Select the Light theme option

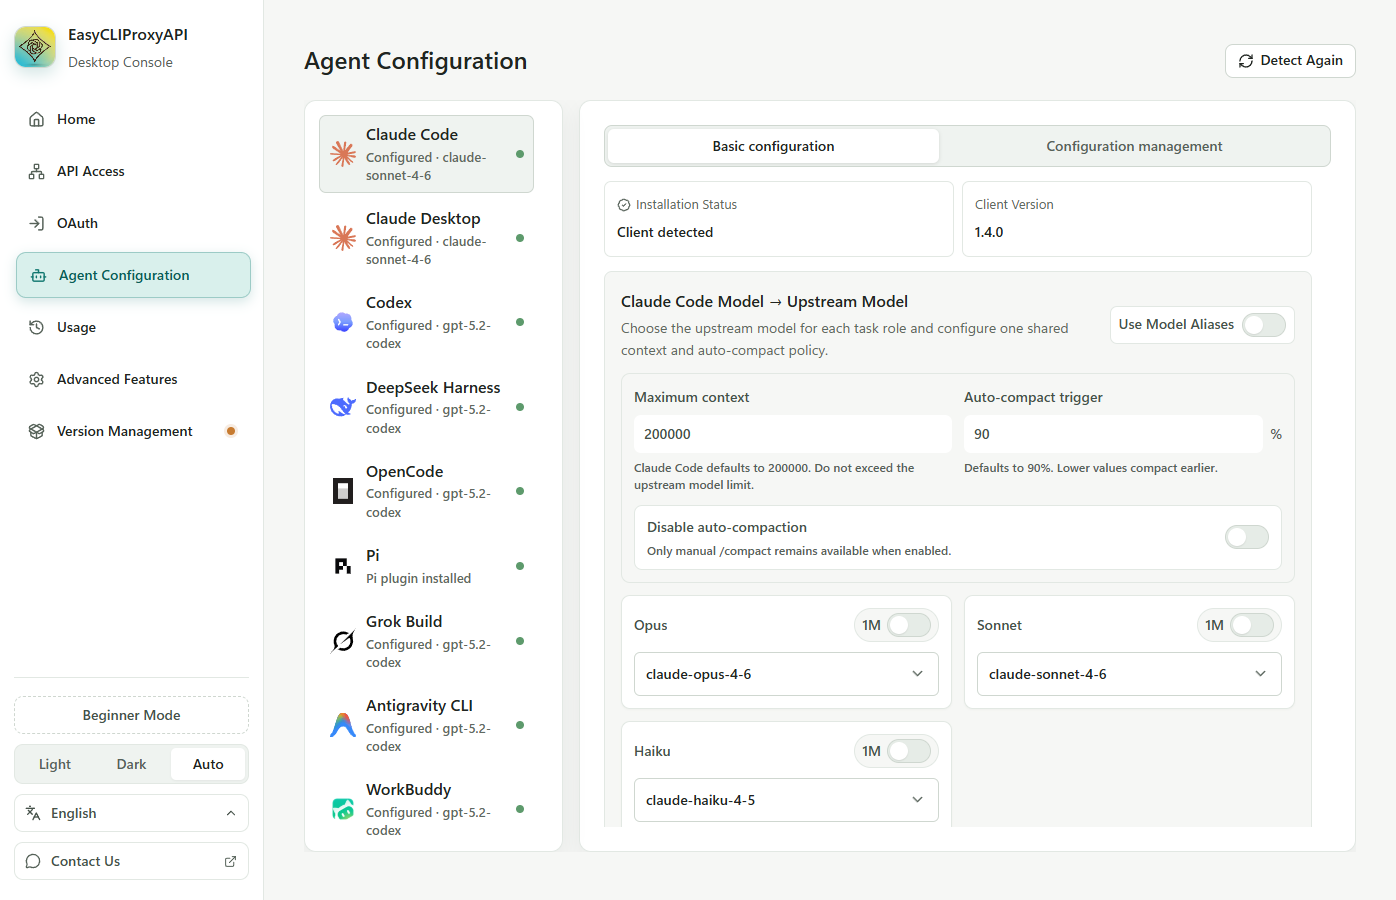point(55,764)
